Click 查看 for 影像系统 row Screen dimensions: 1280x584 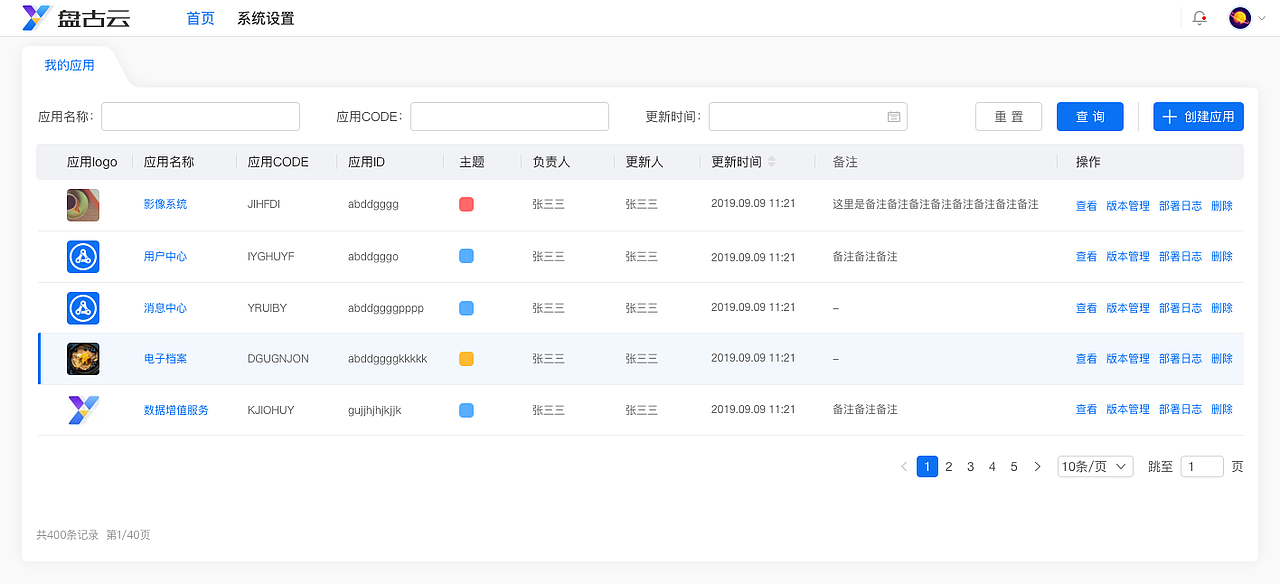pyautogui.click(x=1086, y=206)
